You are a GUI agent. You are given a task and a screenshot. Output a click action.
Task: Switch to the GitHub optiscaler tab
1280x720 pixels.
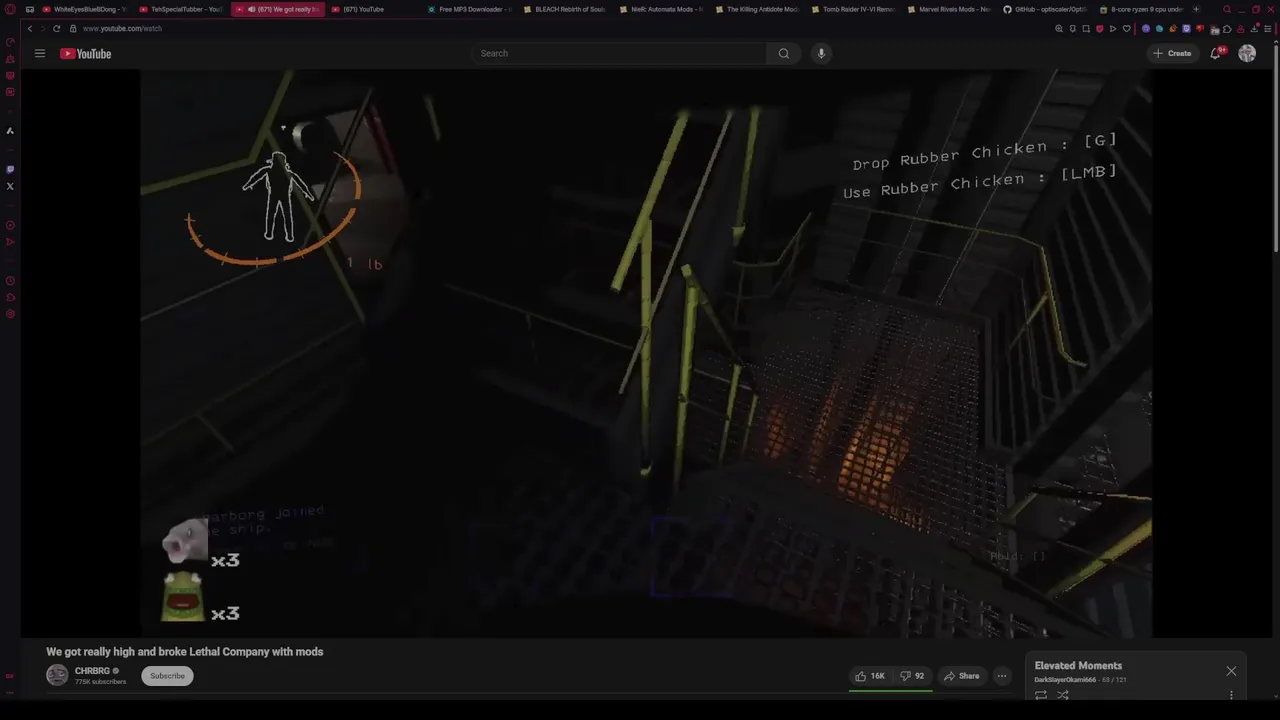point(1044,9)
